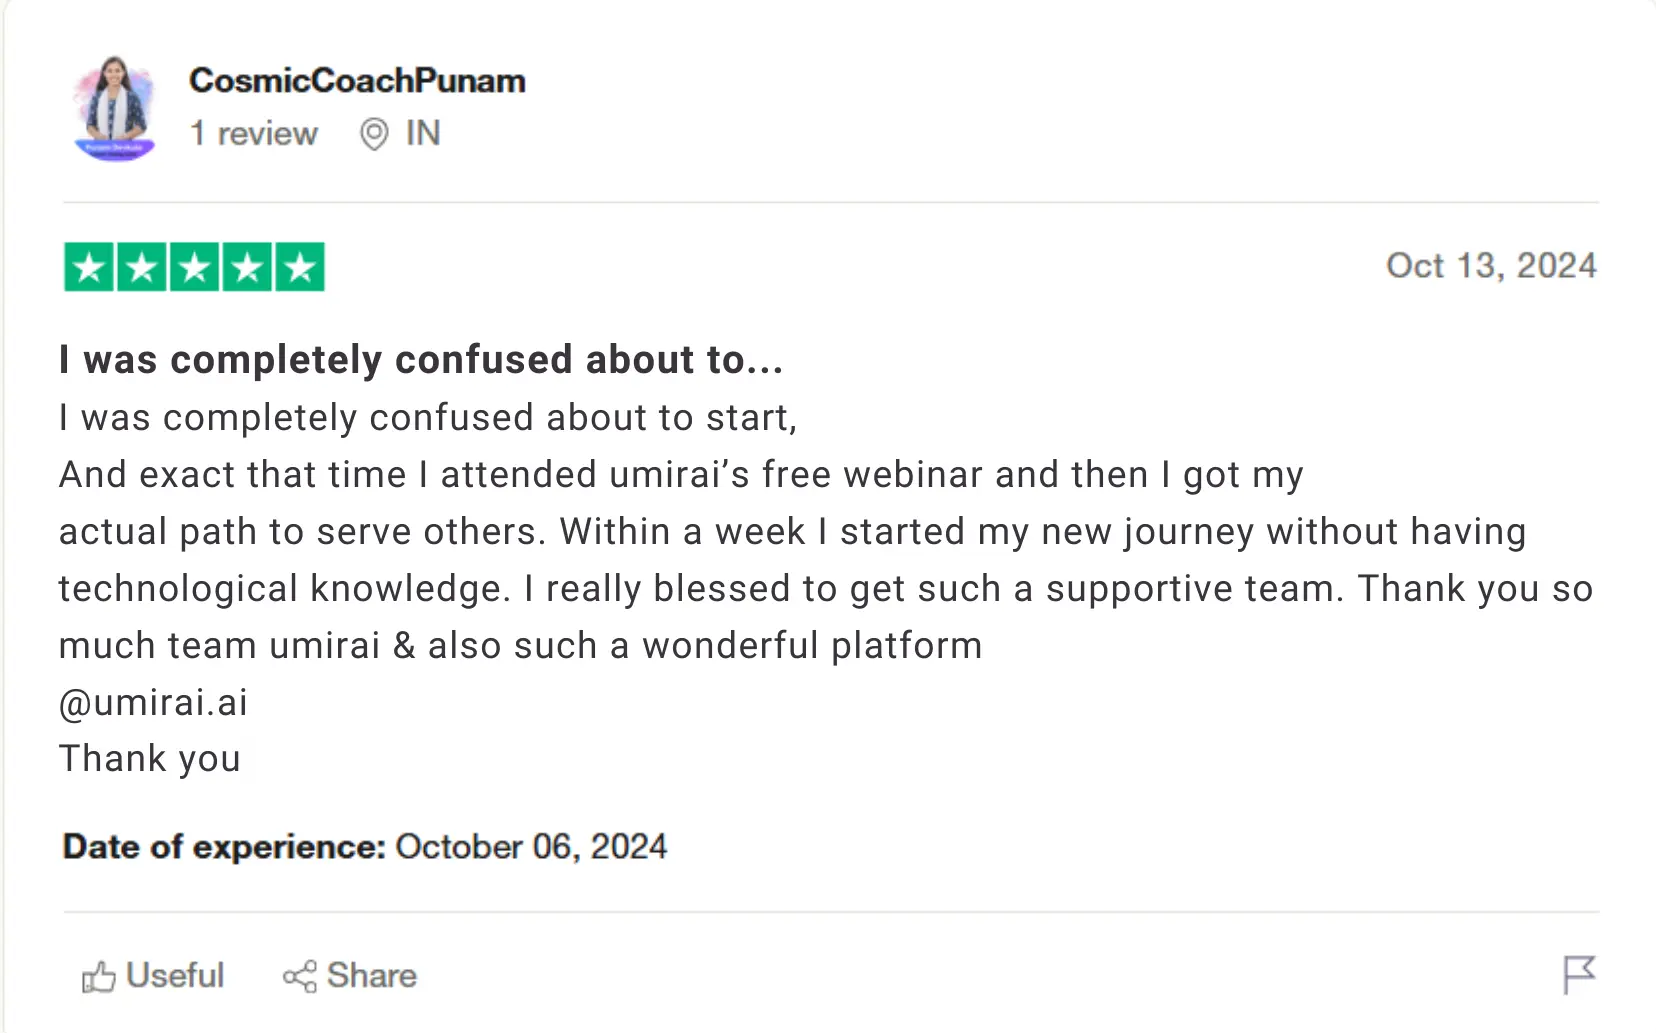The width and height of the screenshot is (1656, 1033).
Task: Click the 'October 06, 2024' experience date
Action: pos(531,847)
